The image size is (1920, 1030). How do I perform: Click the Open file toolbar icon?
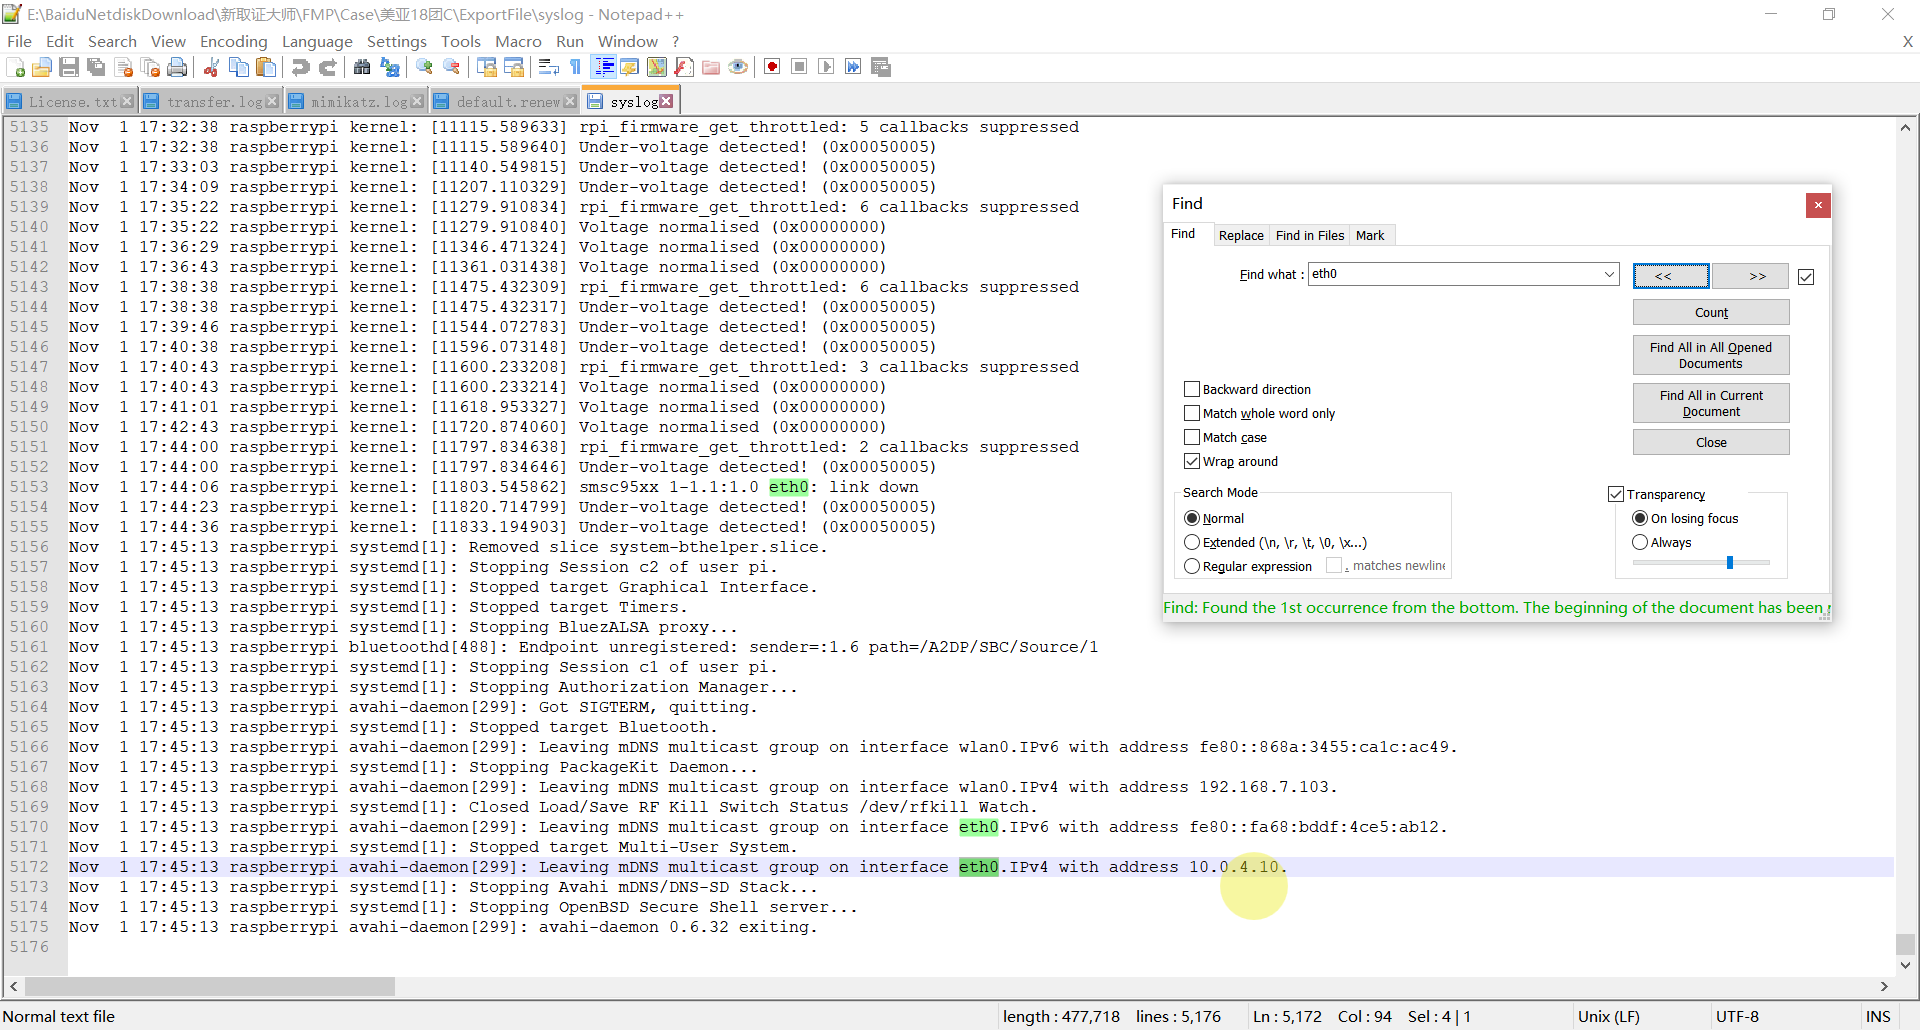point(42,67)
